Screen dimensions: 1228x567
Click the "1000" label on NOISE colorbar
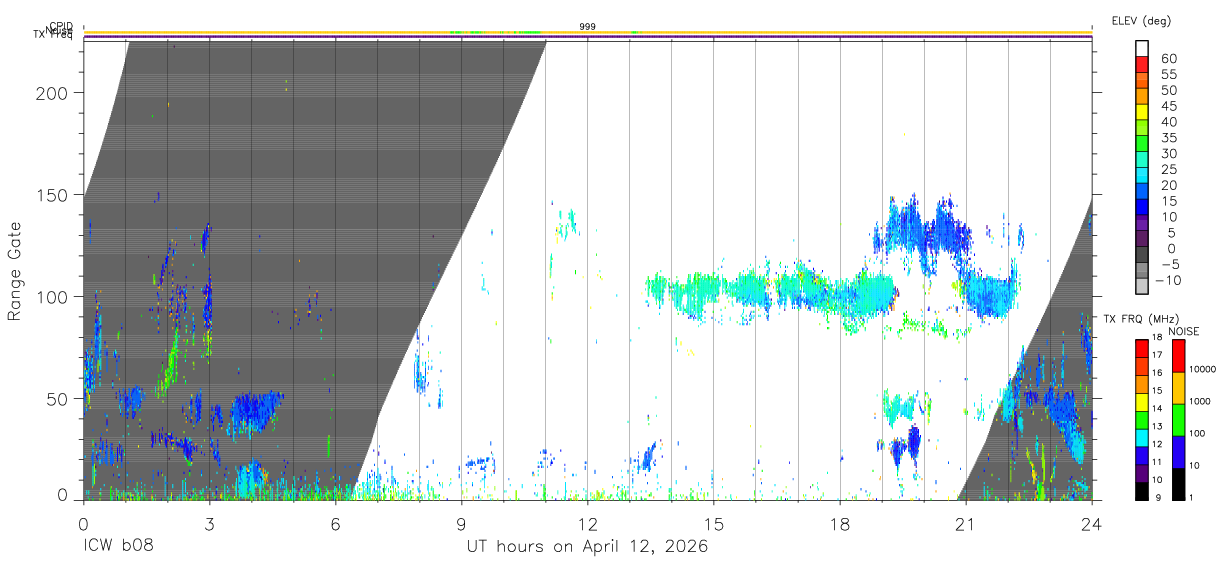1201,401
